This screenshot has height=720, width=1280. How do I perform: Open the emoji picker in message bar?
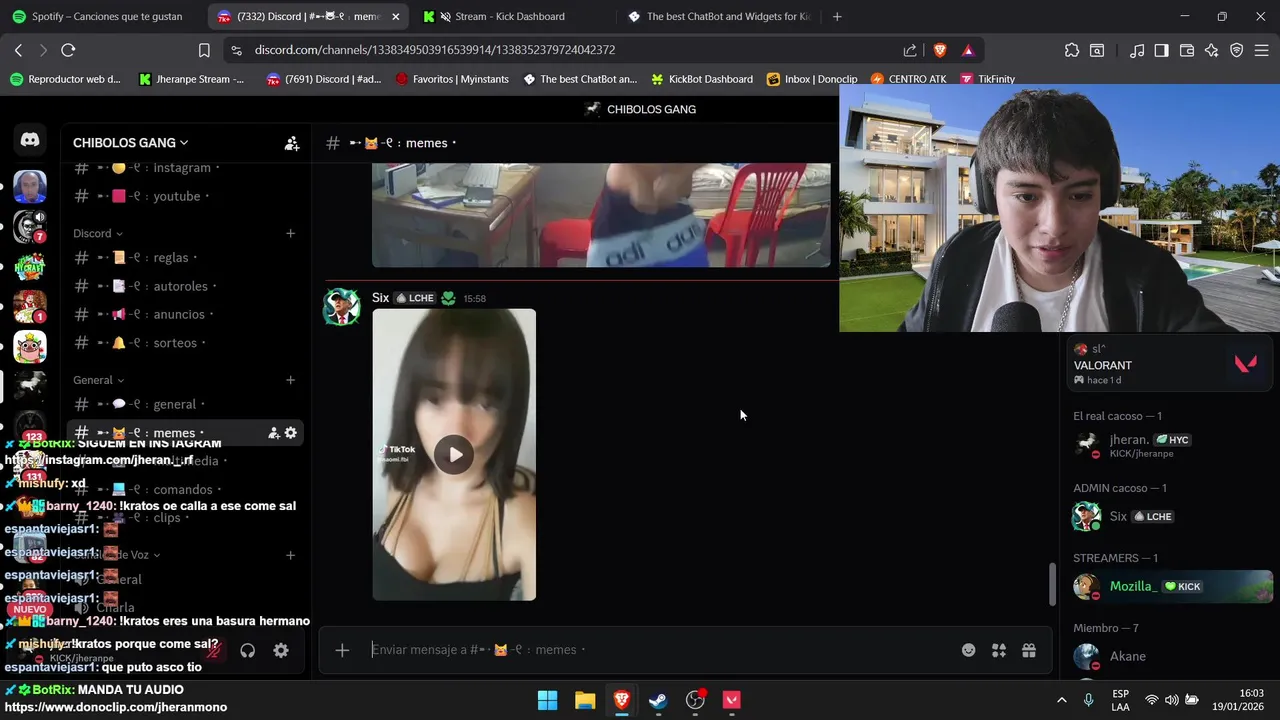[968, 650]
